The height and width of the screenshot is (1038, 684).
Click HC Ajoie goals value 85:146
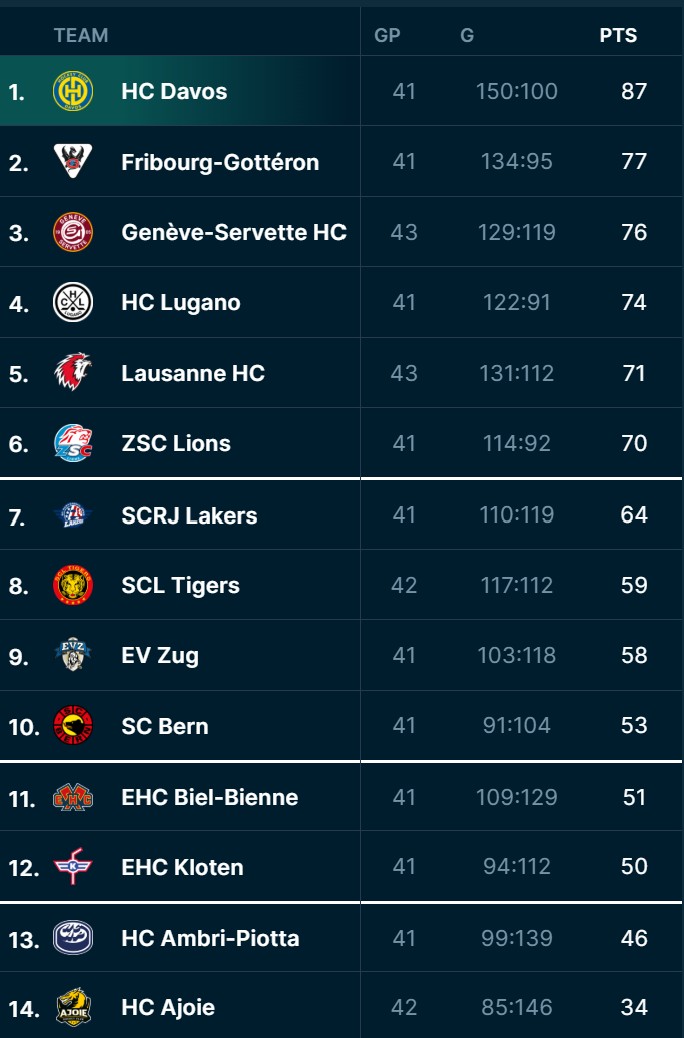click(516, 1007)
